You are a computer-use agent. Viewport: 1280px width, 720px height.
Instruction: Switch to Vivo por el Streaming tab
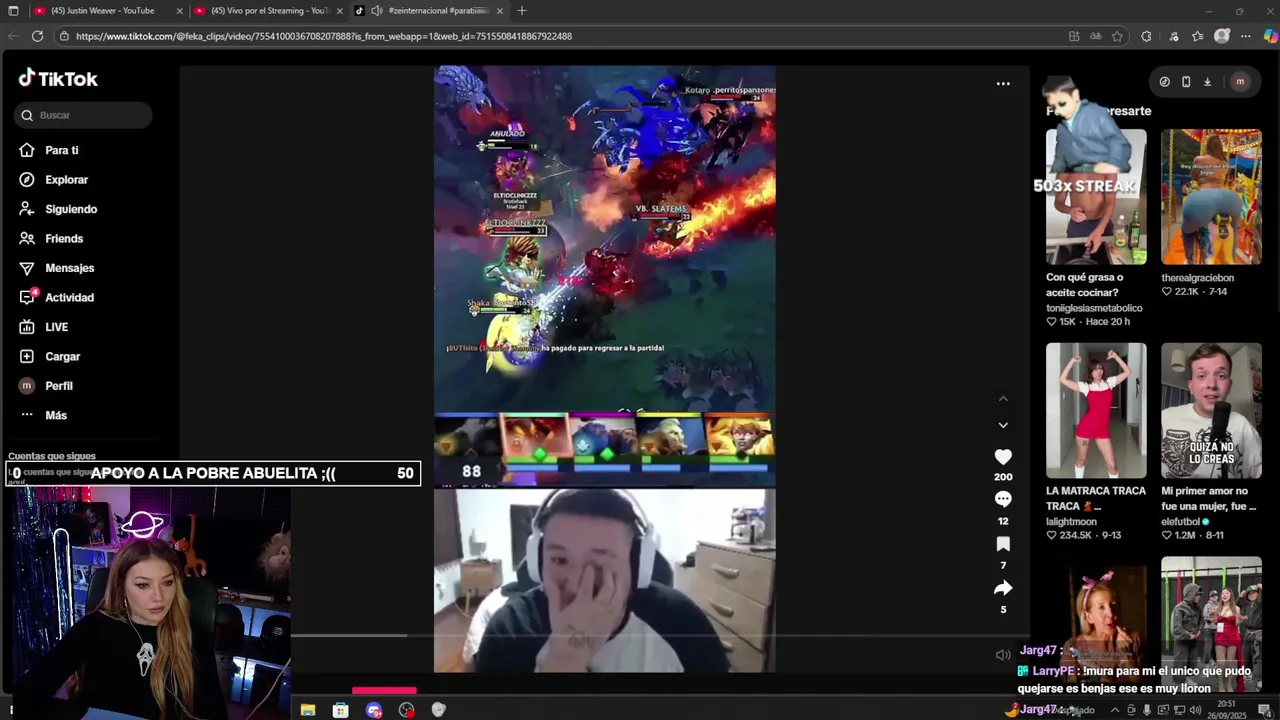268,11
